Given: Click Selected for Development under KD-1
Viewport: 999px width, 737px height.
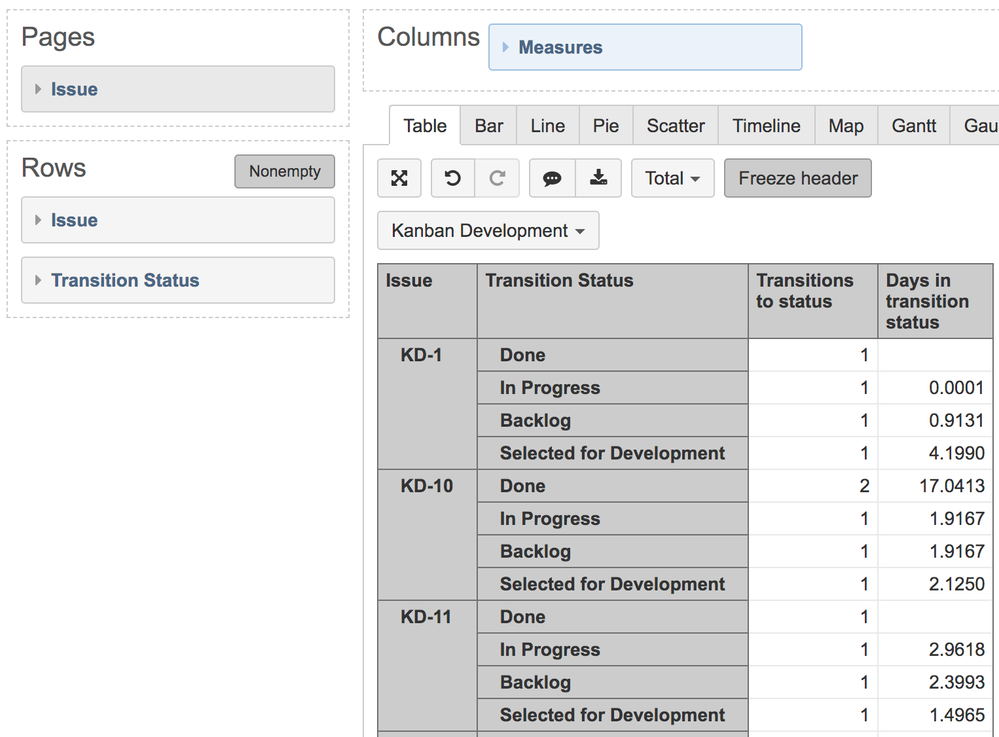Looking at the screenshot, I should [x=612, y=453].
